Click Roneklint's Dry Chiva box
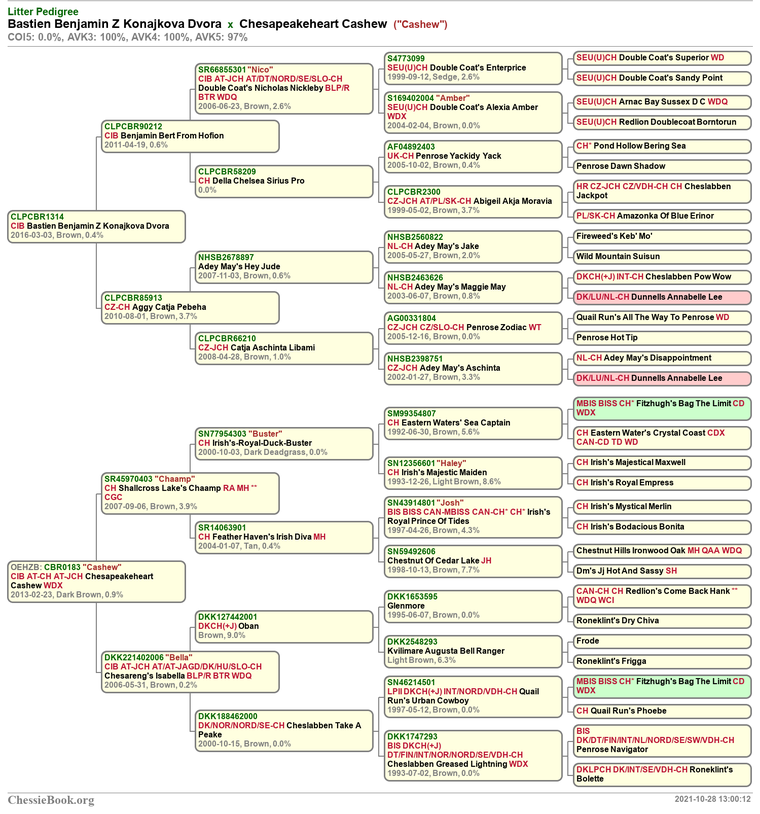The image size is (760, 814). [662, 621]
